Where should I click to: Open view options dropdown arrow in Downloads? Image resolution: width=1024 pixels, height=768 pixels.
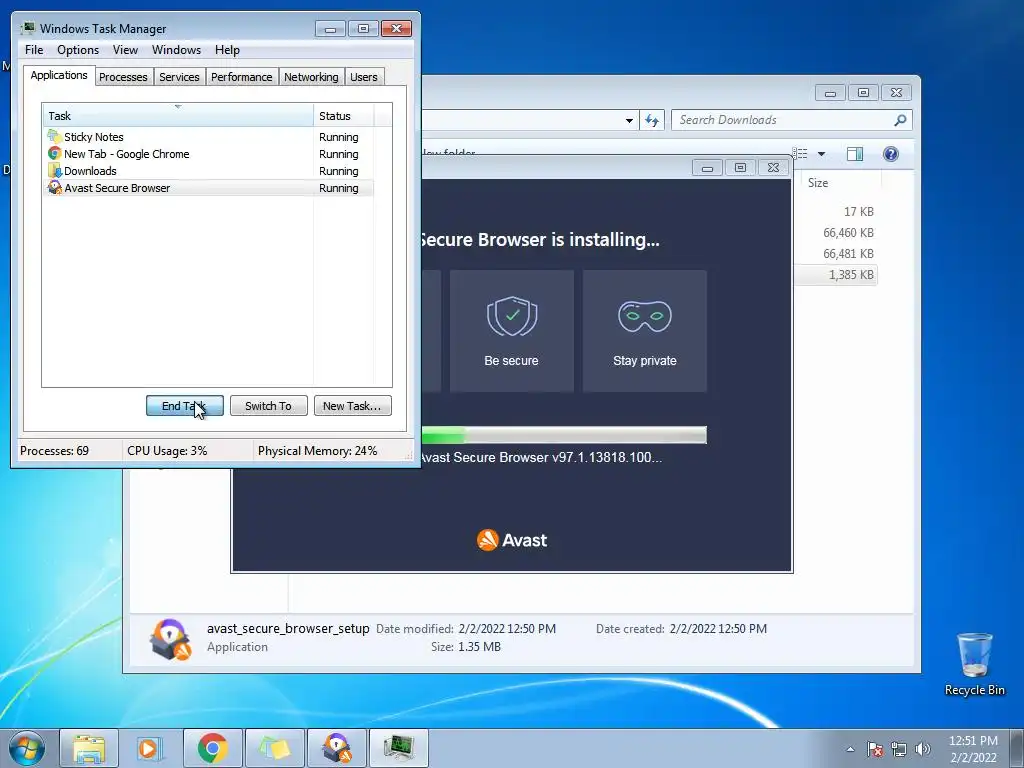tap(822, 153)
